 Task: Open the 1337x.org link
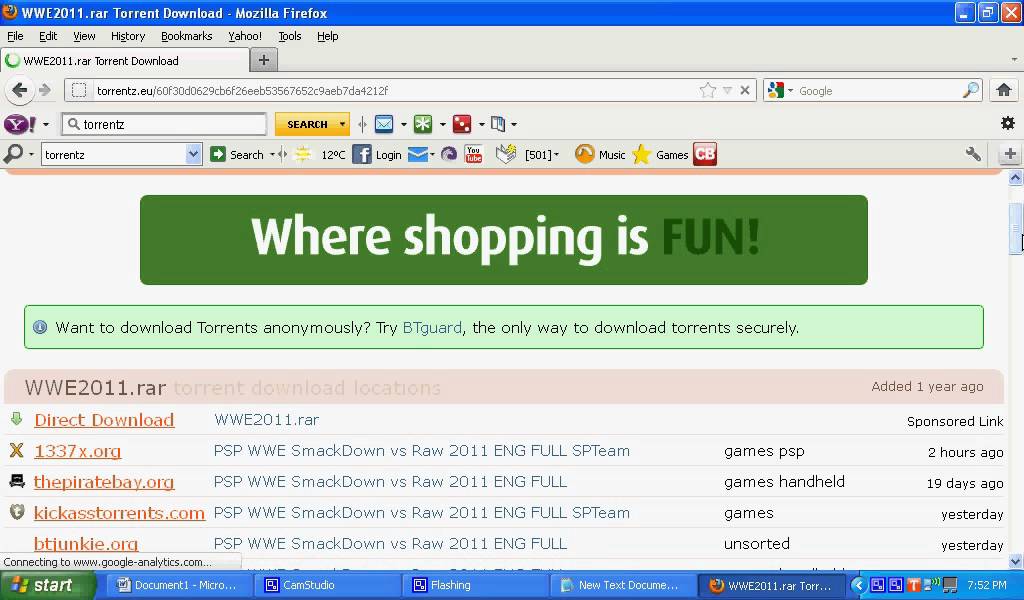pos(78,451)
